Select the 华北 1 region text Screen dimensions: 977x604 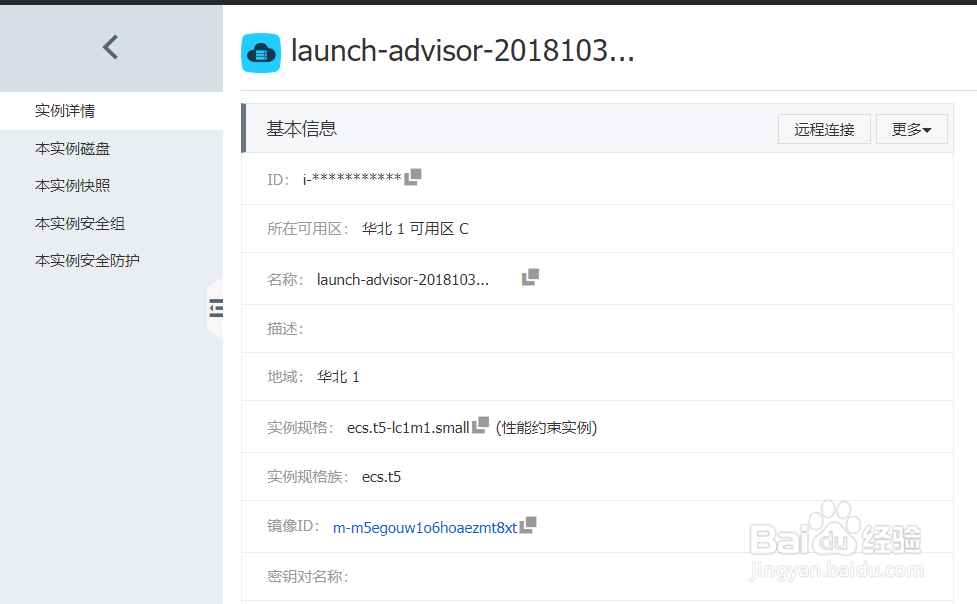point(338,376)
